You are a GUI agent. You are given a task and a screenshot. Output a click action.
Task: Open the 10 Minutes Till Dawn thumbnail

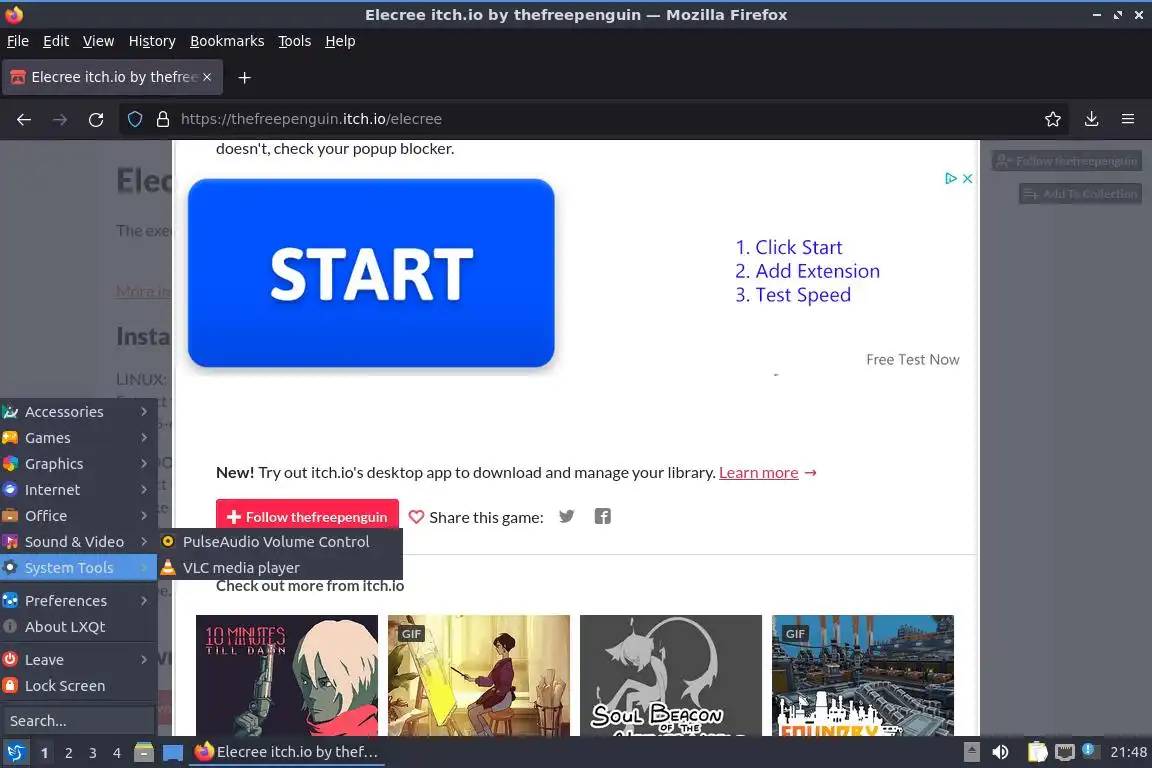[287, 675]
